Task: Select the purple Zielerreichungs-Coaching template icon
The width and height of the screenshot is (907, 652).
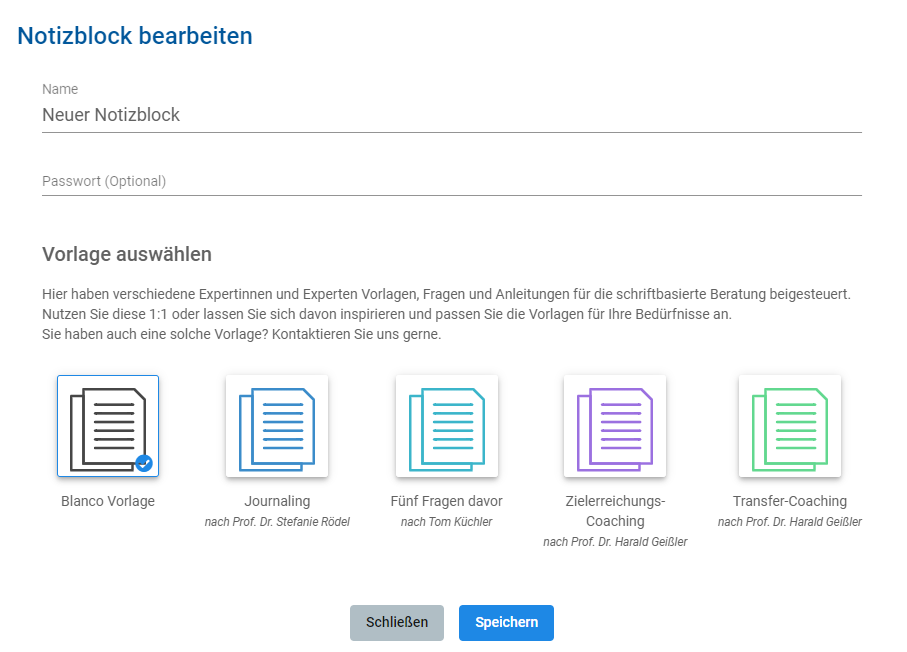Action: coord(614,426)
